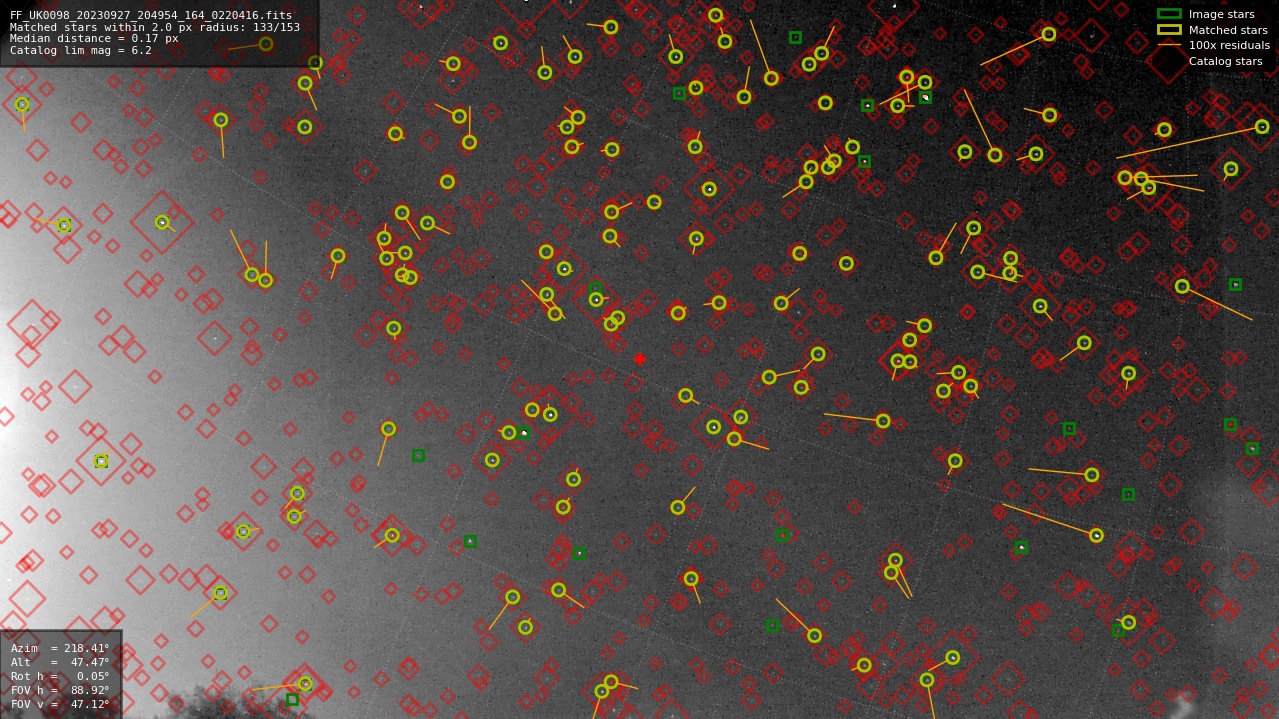Click the green Image stars legend square

pos(1169,14)
